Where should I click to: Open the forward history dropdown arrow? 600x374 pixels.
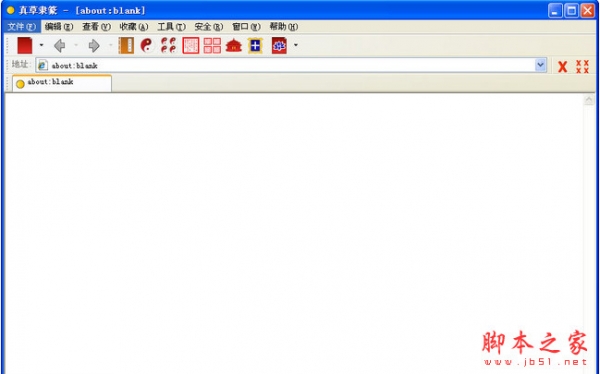click(111, 45)
